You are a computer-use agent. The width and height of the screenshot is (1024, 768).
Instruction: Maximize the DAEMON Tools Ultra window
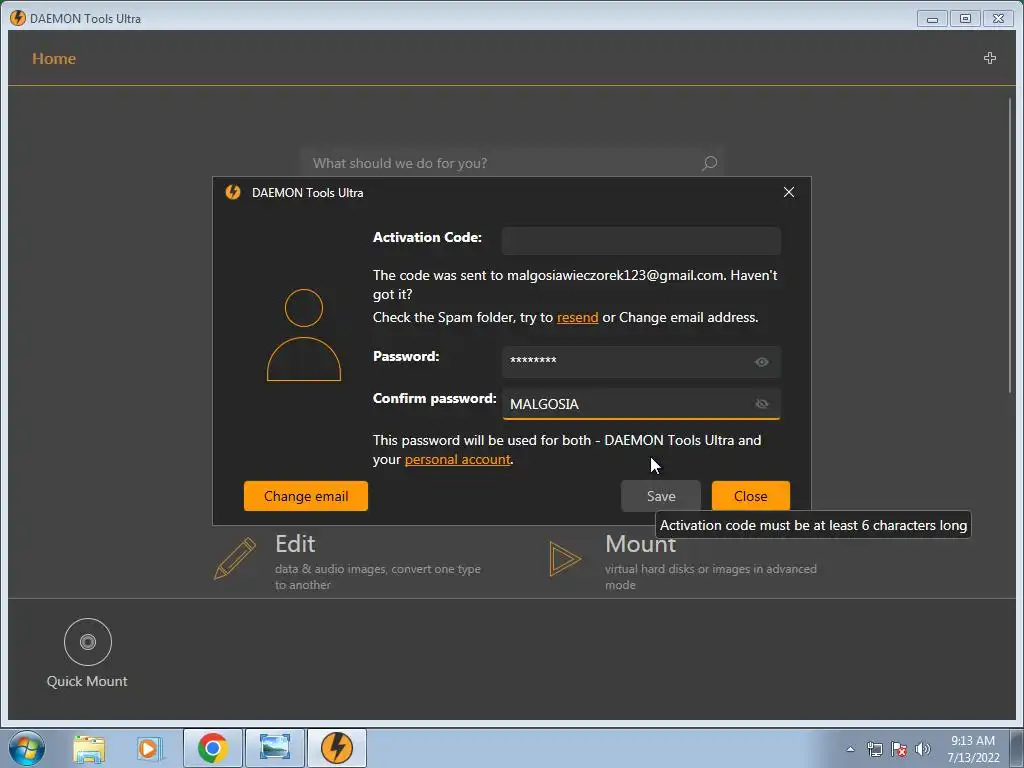[x=965, y=19]
